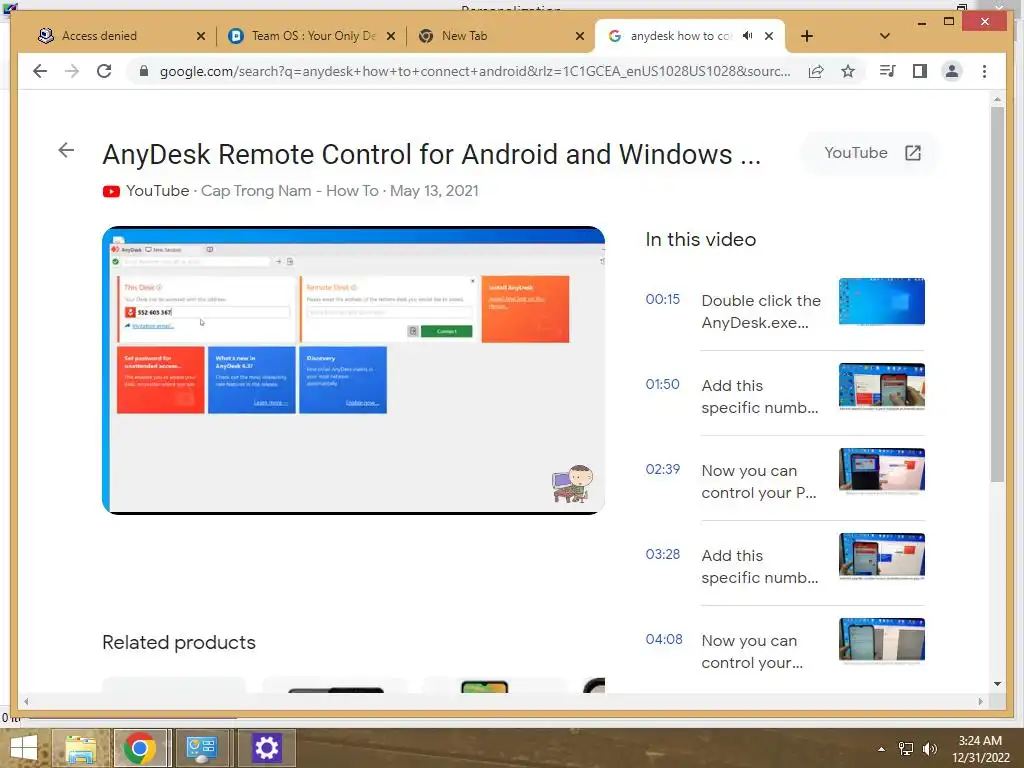The image size is (1024, 768).
Task: Open volume icon in system tray
Action: click(x=929, y=749)
